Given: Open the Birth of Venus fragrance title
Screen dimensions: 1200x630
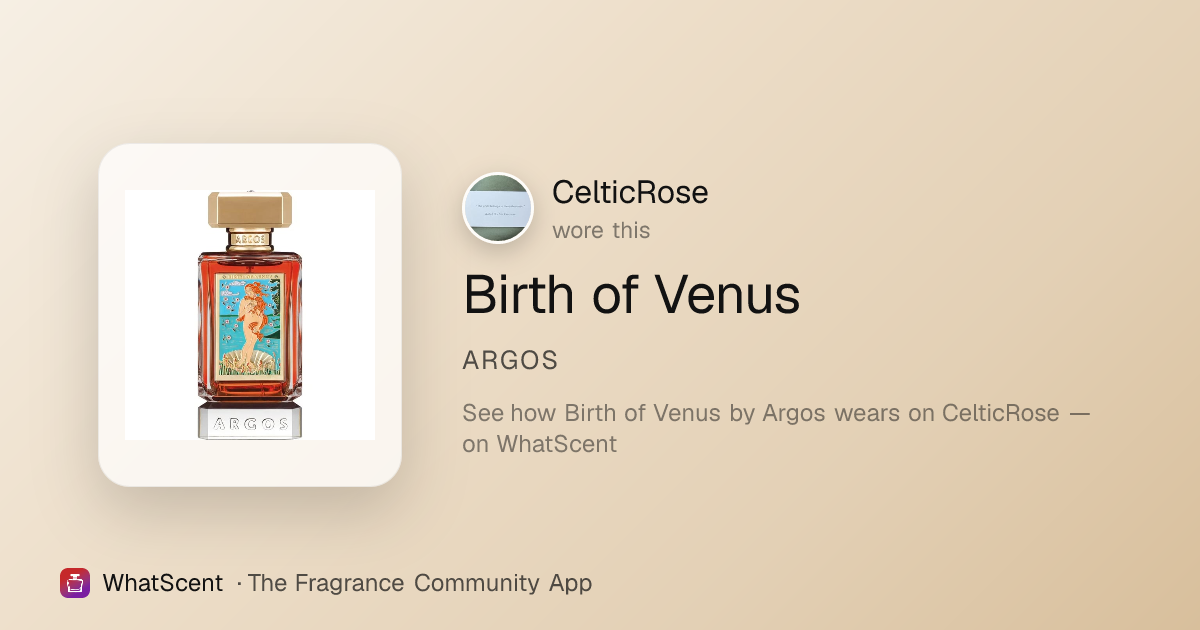Looking at the screenshot, I should coord(632,294).
